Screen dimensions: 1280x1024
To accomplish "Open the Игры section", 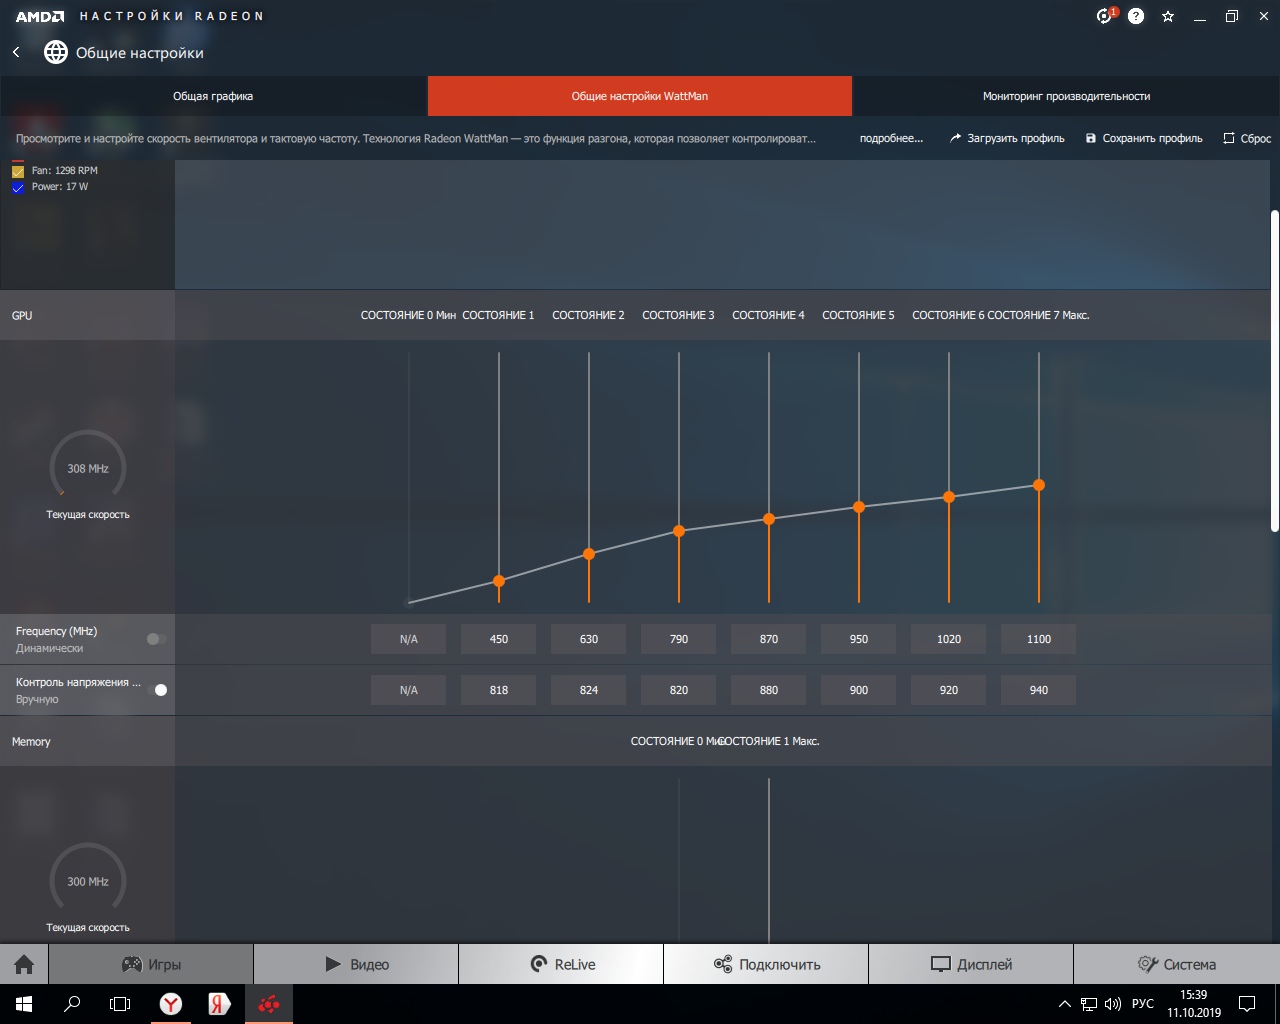I will click(x=151, y=964).
